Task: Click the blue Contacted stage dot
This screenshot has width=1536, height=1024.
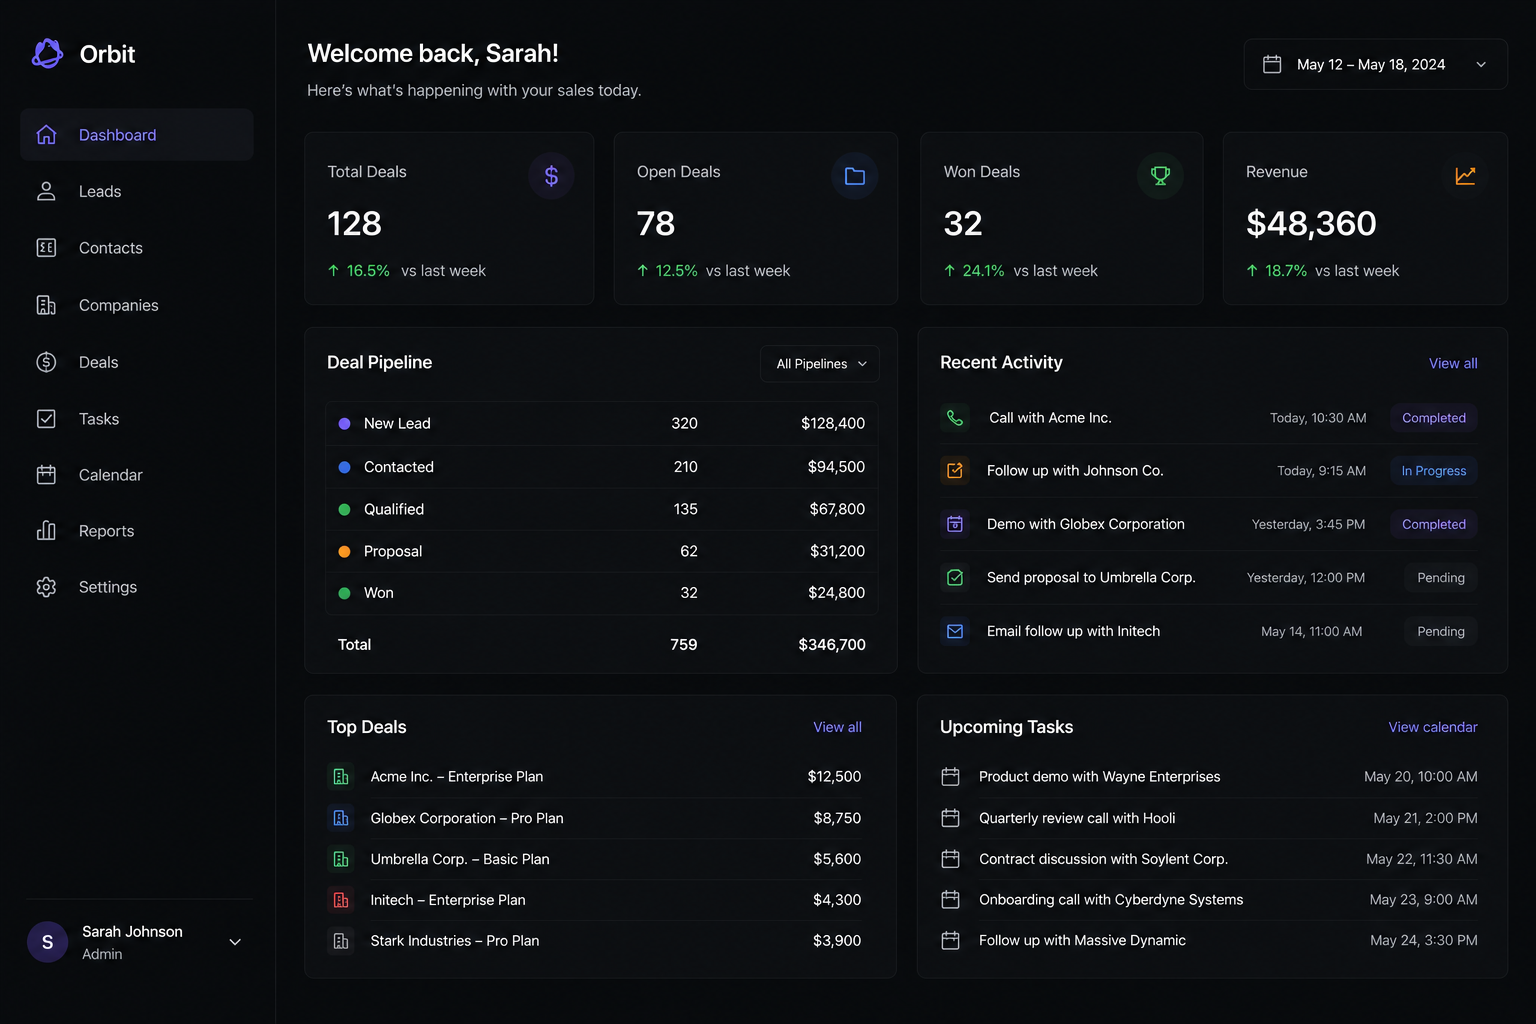Action: pyautogui.click(x=344, y=467)
